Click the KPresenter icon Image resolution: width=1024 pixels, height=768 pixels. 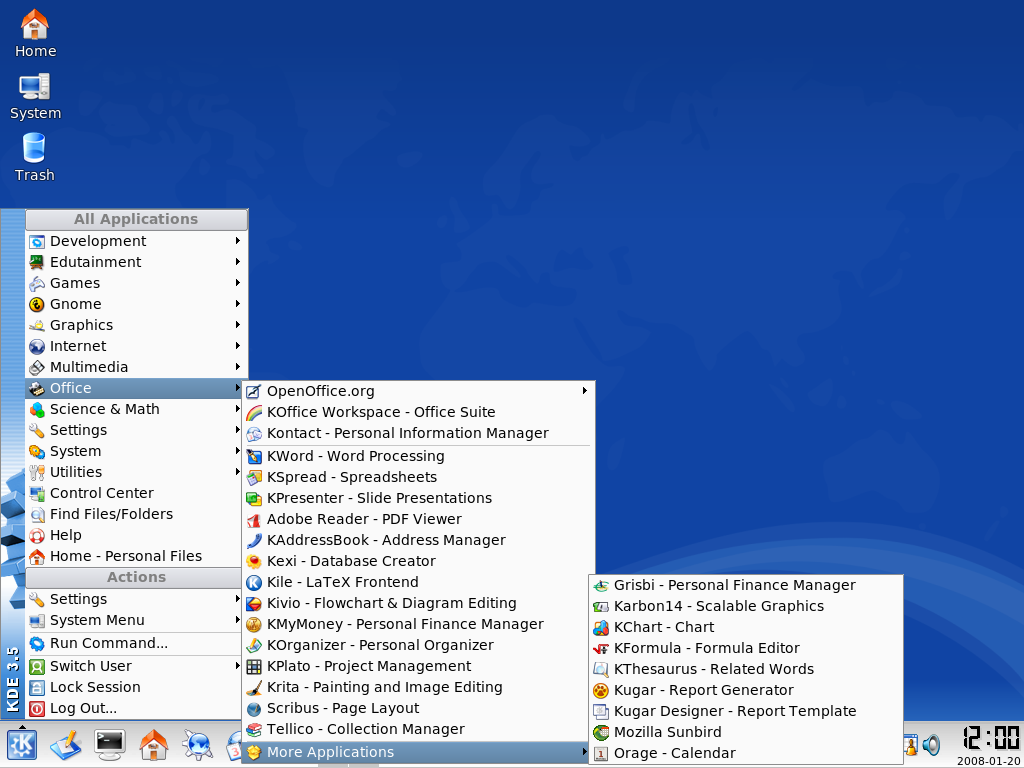coord(254,498)
